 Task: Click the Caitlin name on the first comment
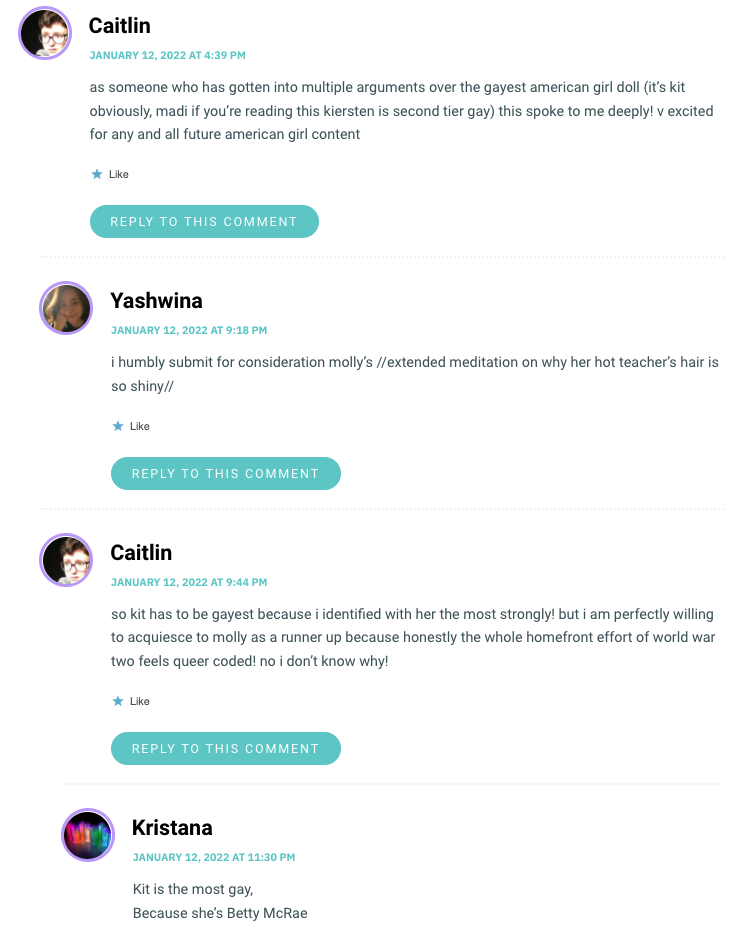(120, 26)
